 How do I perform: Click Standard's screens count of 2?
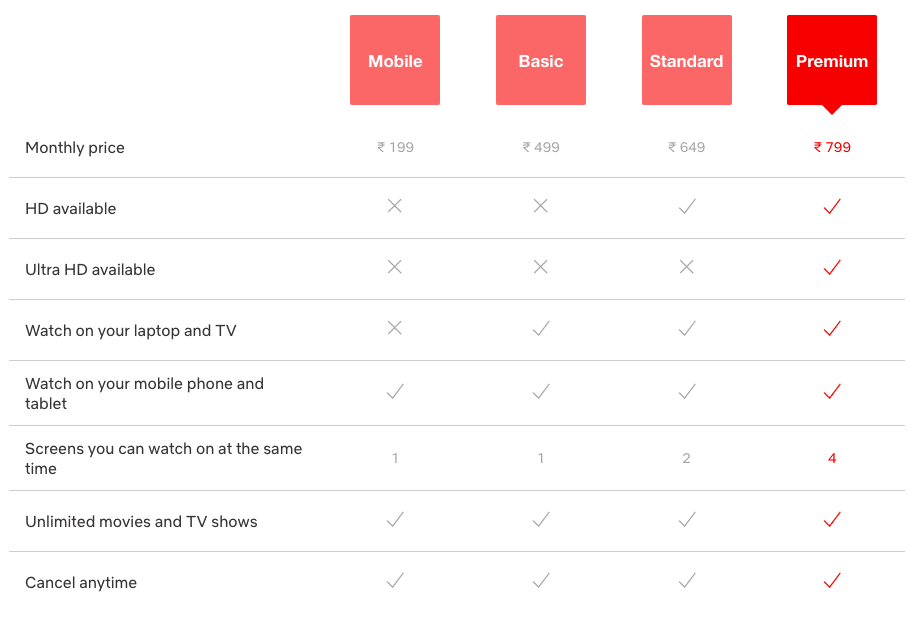[686, 458]
